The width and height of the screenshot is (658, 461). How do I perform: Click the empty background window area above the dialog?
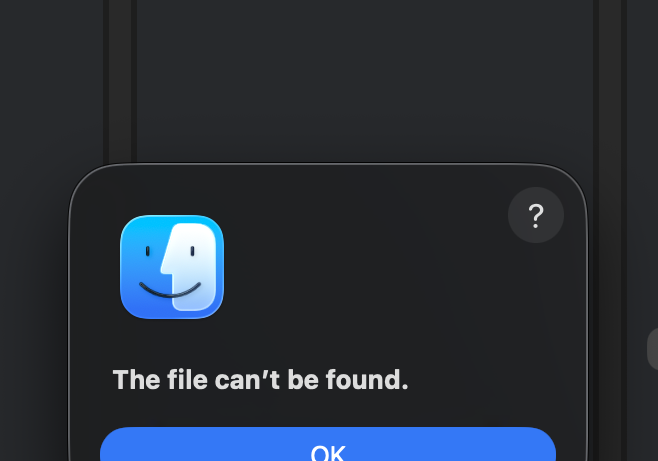(364, 80)
